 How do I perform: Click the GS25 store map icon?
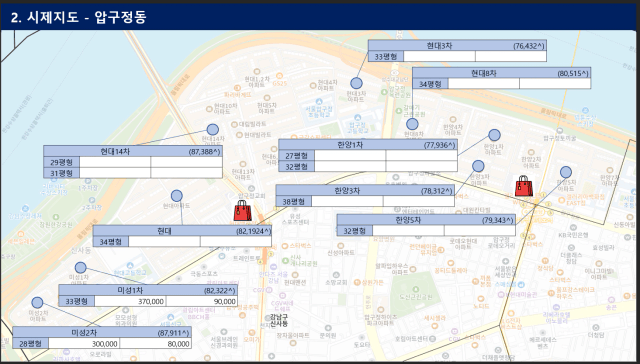coord(280,76)
